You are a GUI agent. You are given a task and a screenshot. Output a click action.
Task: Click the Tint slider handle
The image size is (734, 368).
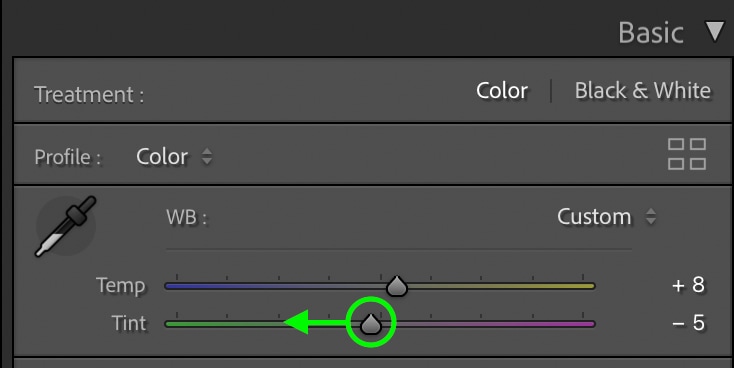point(371,324)
